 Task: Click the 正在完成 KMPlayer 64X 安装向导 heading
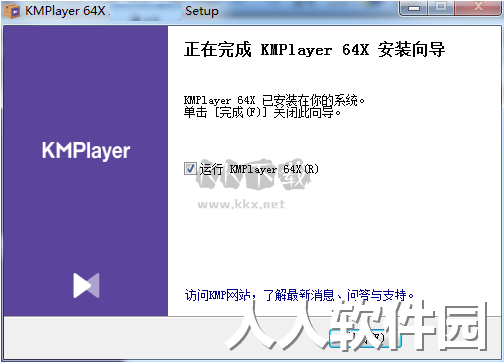click(x=314, y=50)
